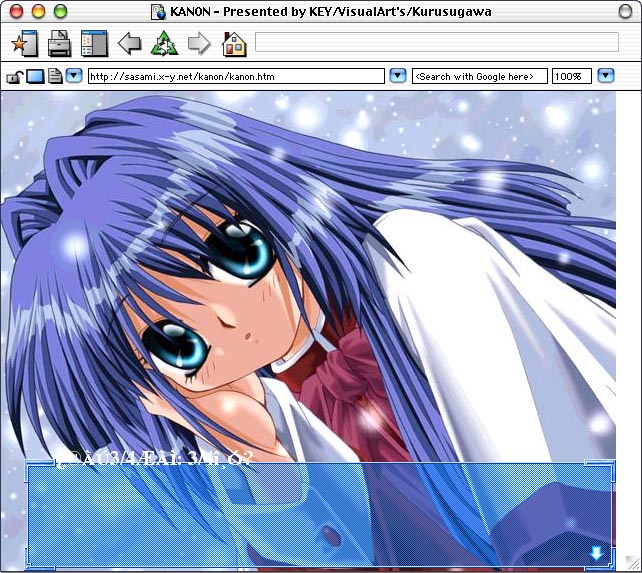The width and height of the screenshot is (642, 573).
Task: Go forward with the right arrow
Action: pyautogui.click(x=199, y=43)
